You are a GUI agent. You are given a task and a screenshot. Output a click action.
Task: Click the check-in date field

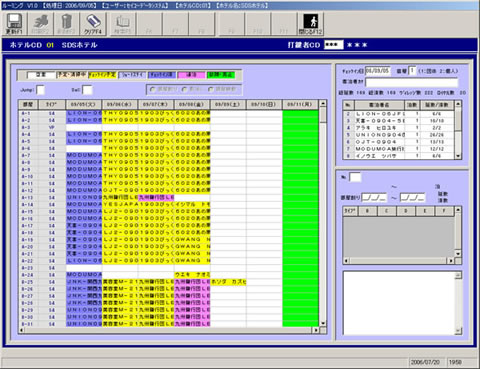coord(377,71)
